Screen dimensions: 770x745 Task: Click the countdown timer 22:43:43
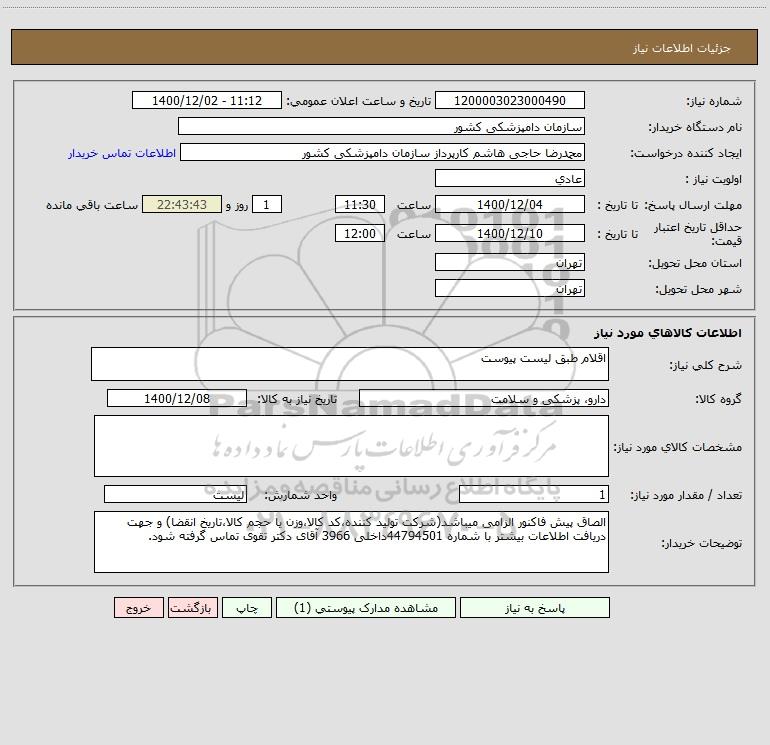[x=182, y=204]
